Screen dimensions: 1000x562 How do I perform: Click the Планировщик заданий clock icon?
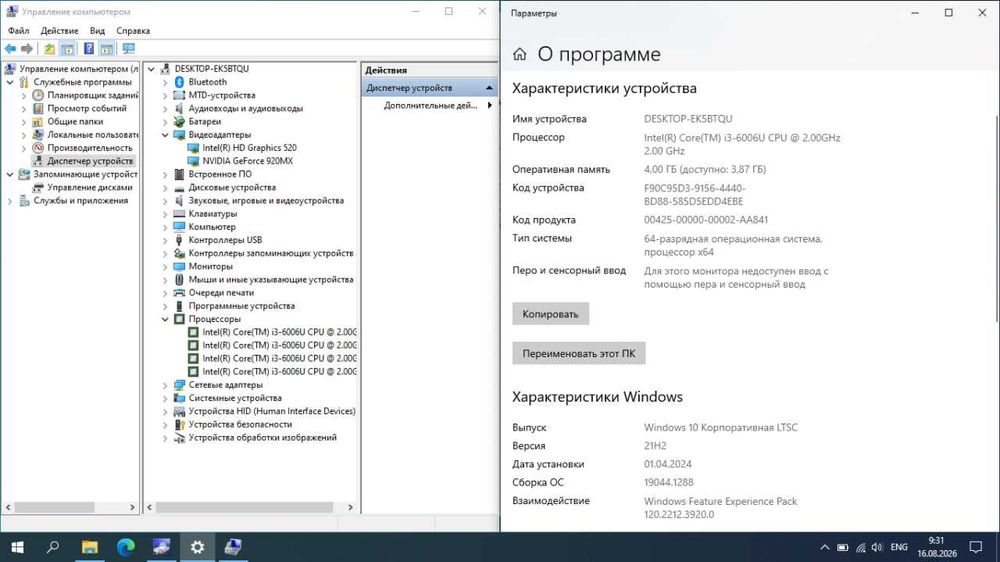pos(38,95)
